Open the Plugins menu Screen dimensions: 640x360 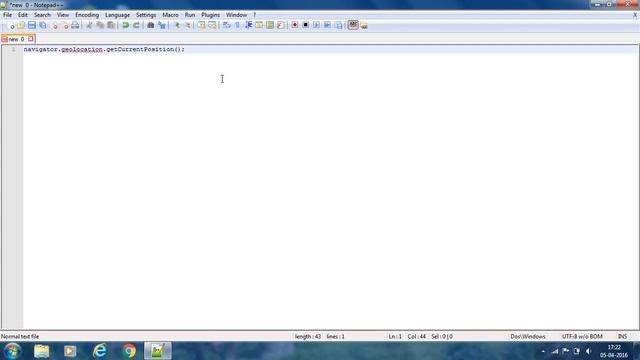210,15
